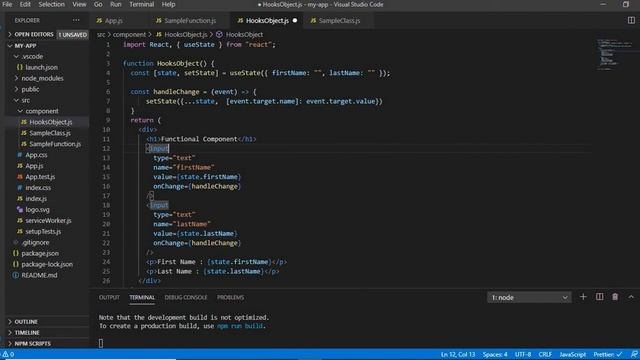Change UTF-8 encoding in status bar

point(523,355)
